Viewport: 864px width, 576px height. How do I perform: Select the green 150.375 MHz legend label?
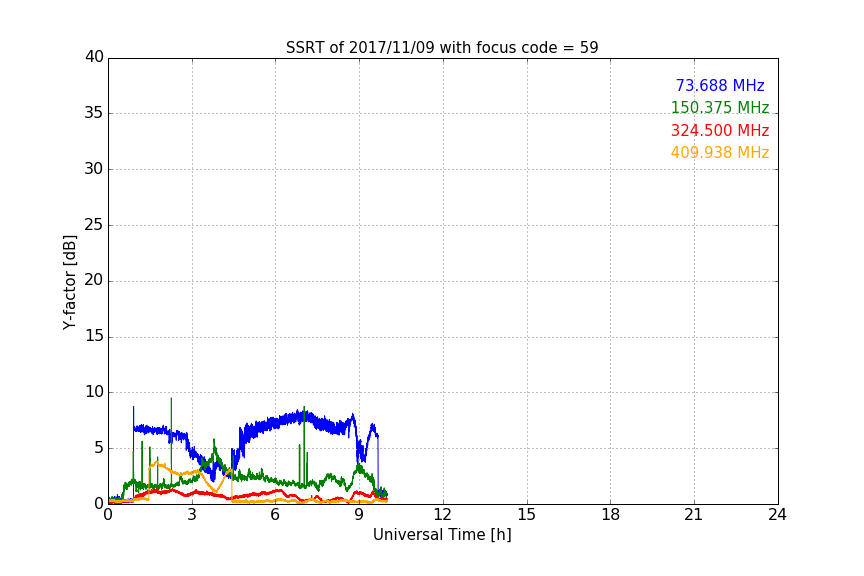pyautogui.click(x=720, y=107)
